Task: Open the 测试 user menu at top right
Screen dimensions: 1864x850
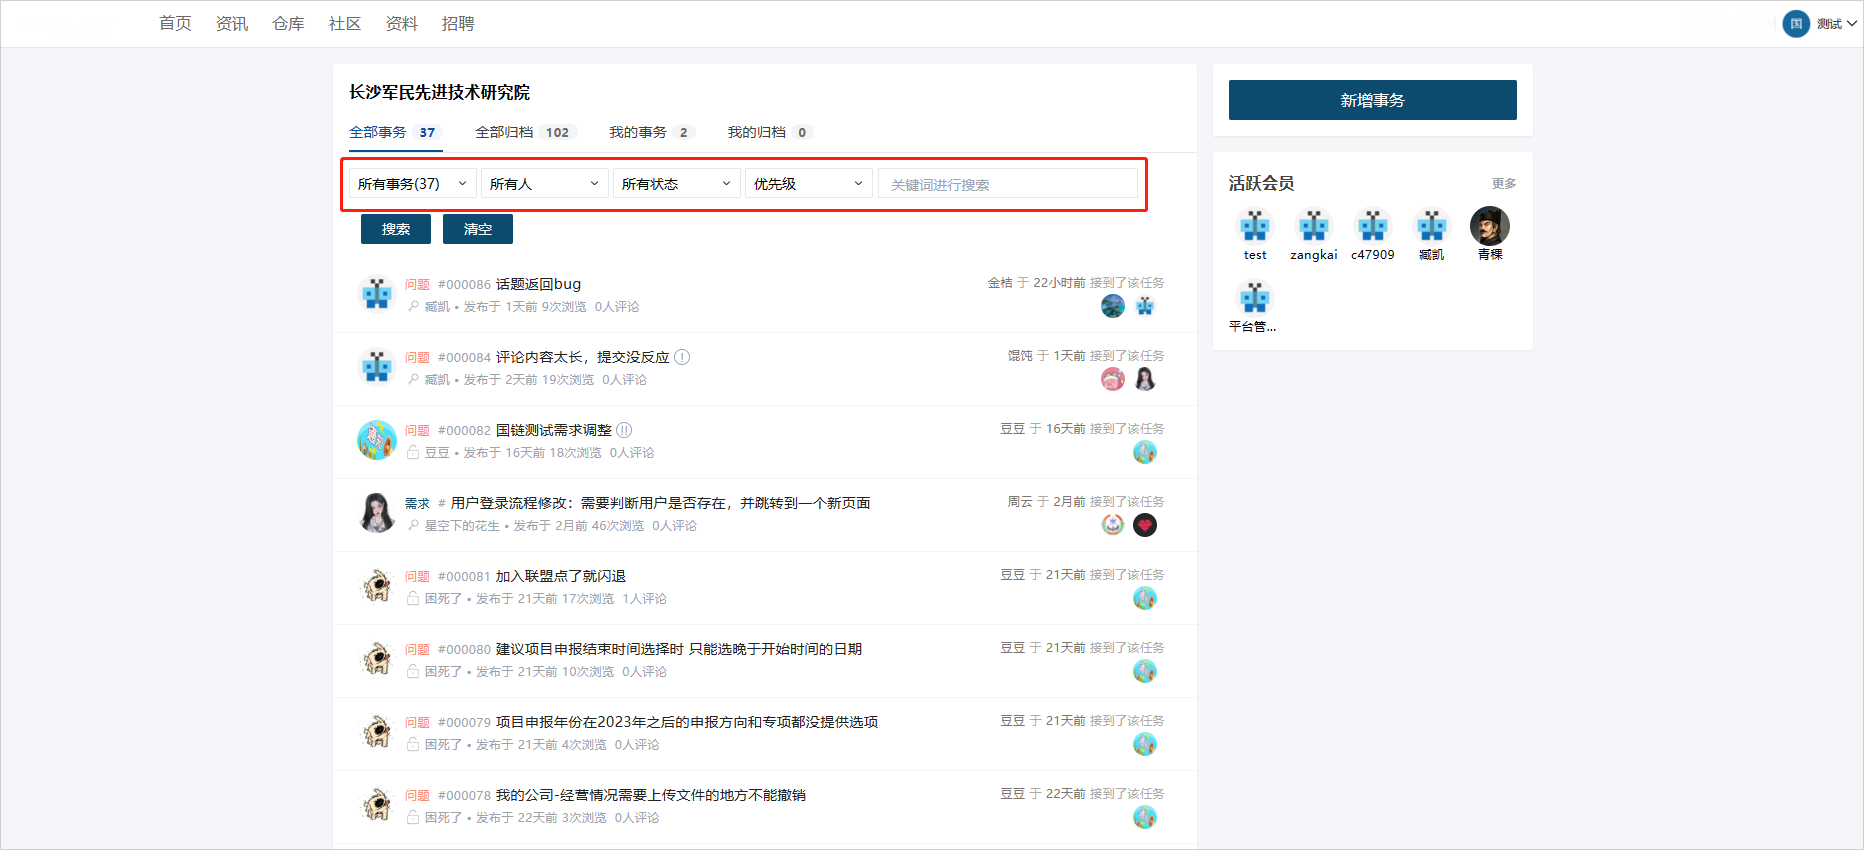Action: click(x=1820, y=24)
